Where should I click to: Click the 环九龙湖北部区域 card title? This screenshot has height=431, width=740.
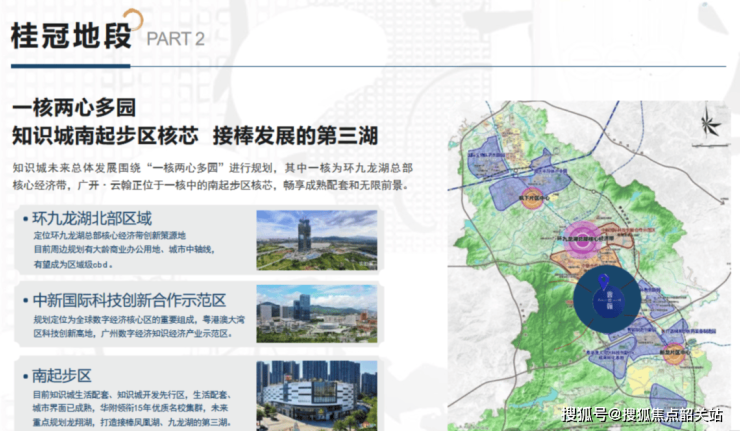coord(92,219)
